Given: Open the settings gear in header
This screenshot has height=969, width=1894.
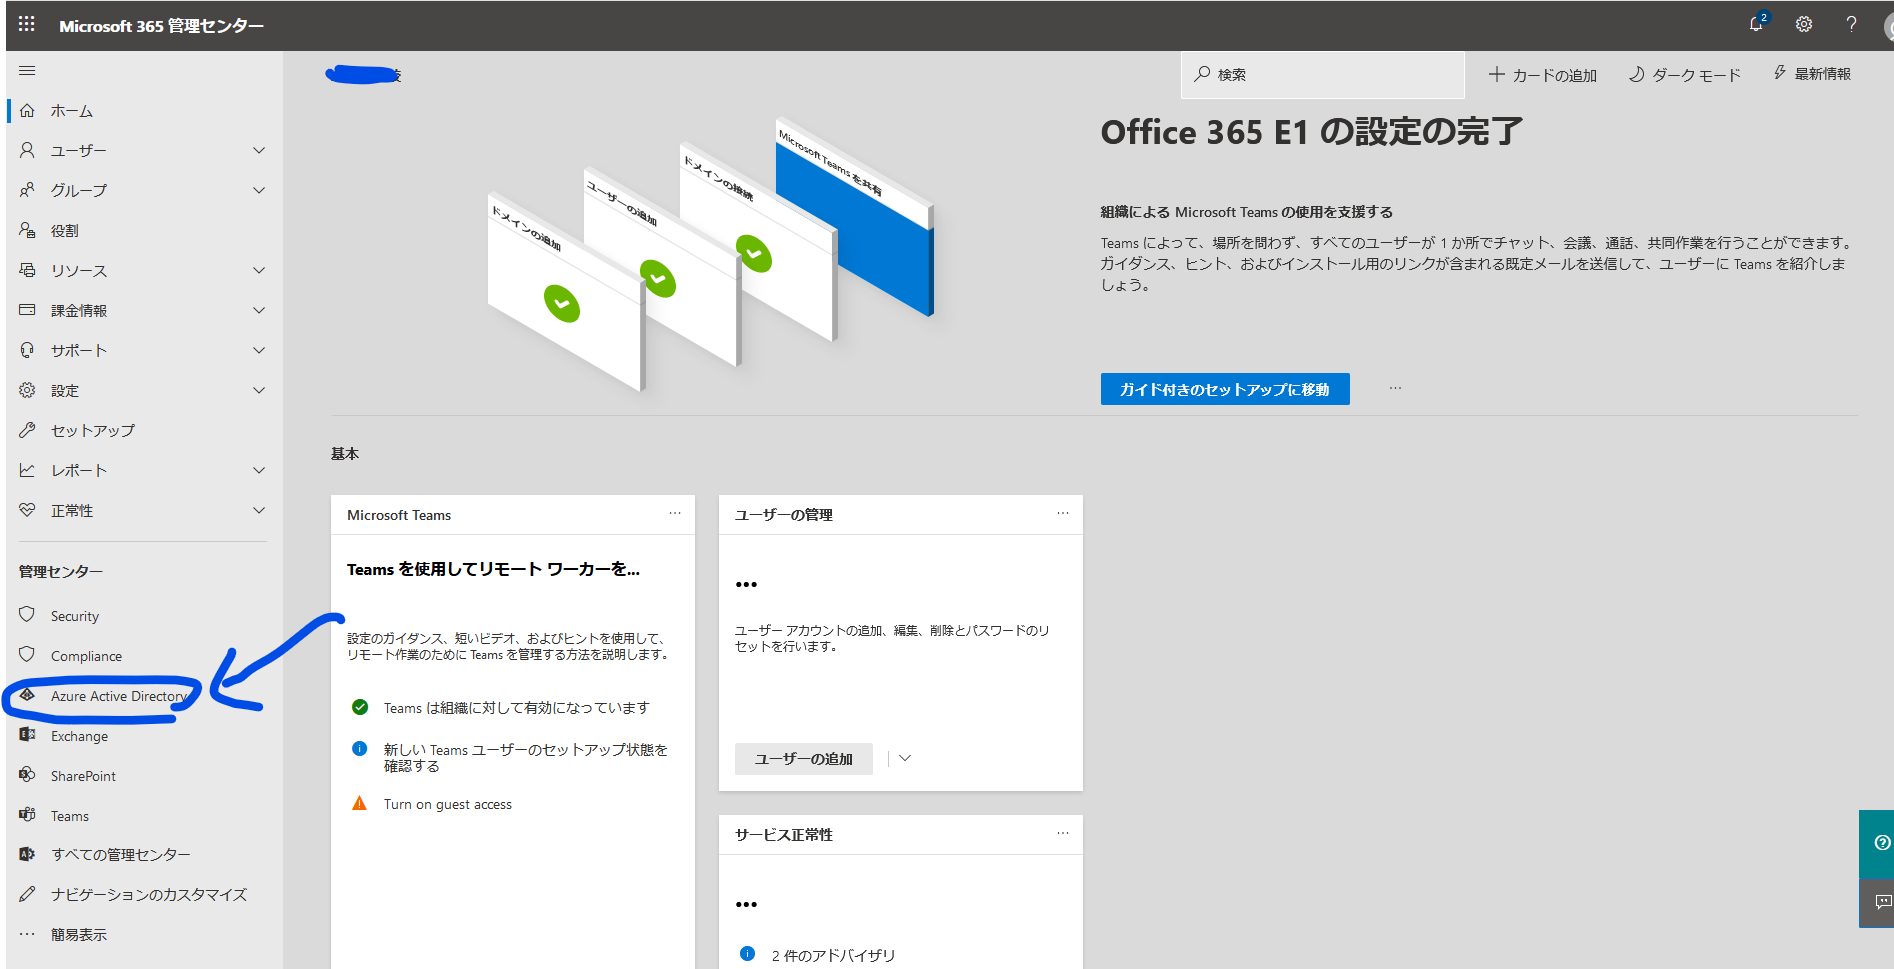Looking at the screenshot, I should click(x=1804, y=24).
